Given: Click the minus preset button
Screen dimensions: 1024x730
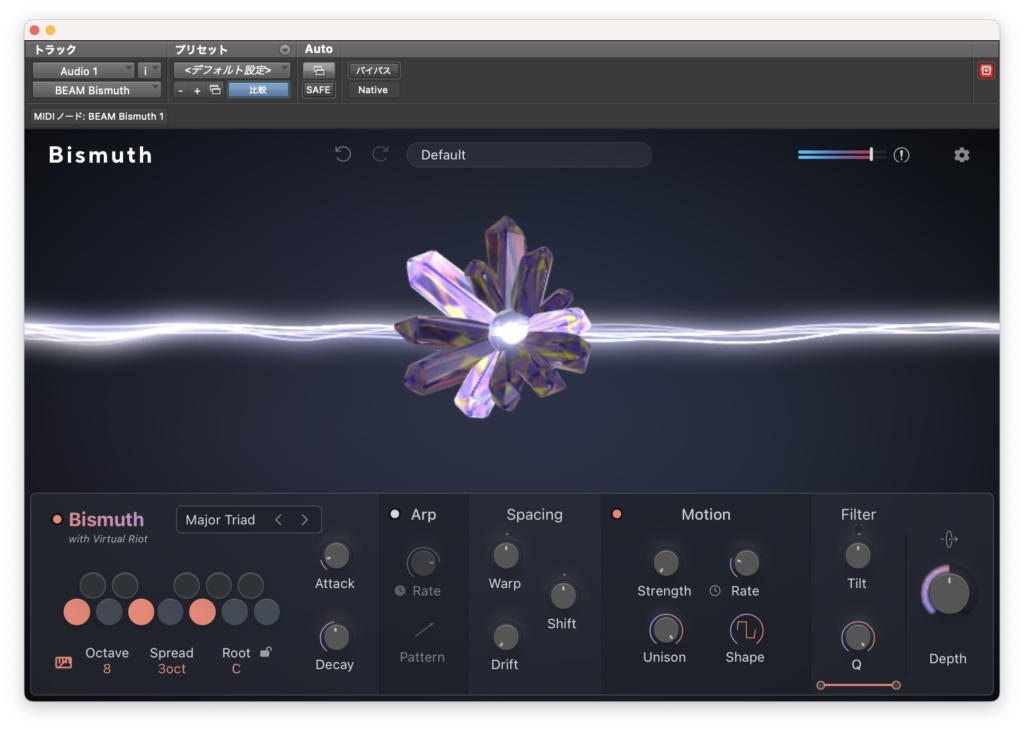Looking at the screenshot, I should click(x=180, y=90).
